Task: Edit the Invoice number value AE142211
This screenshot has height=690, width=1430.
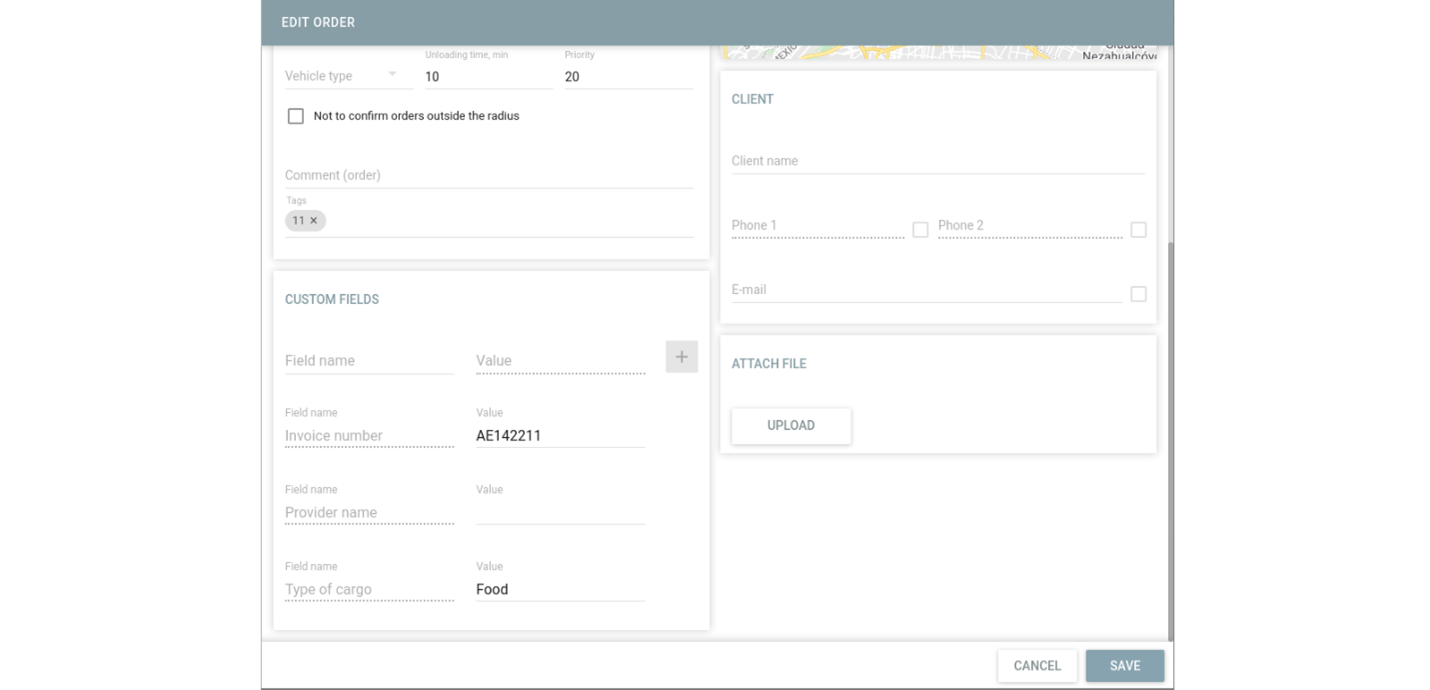Action: point(559,436)
